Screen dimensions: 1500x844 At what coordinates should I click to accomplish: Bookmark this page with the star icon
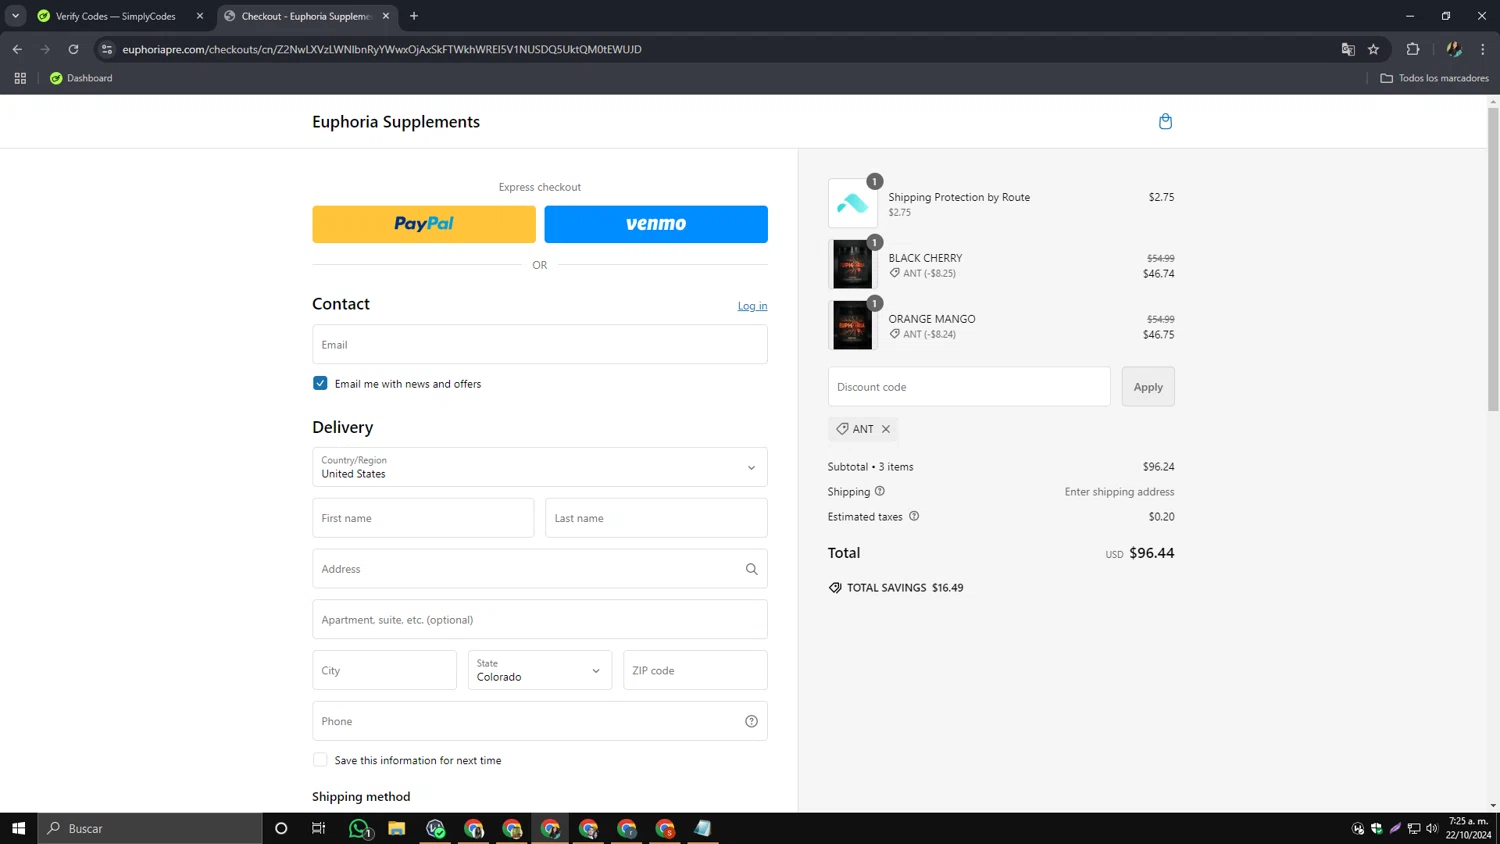click(1374, 49)
